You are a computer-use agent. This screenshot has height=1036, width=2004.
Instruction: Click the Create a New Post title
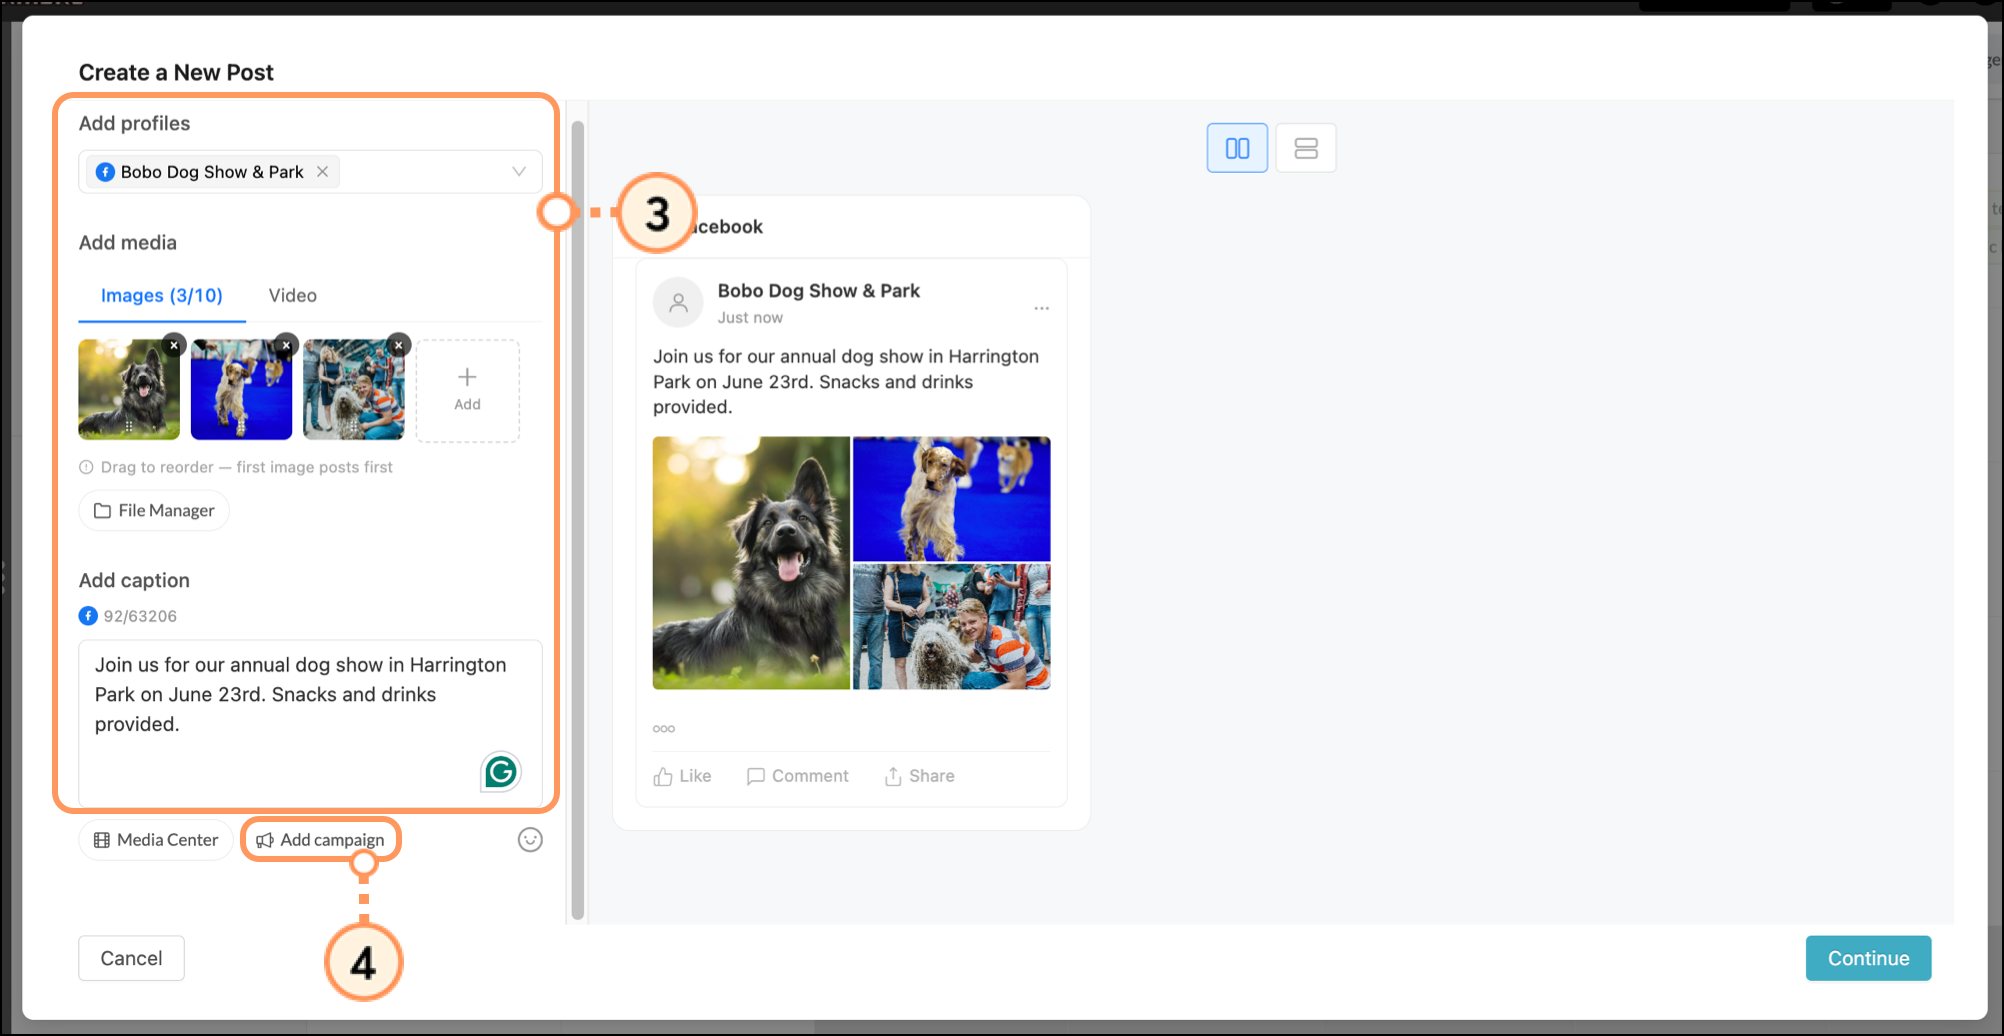click(176, 73)
